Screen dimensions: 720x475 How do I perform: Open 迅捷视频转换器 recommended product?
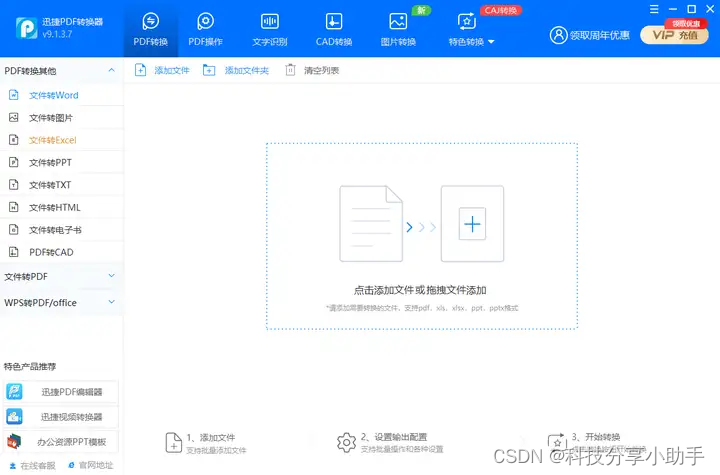61,417
